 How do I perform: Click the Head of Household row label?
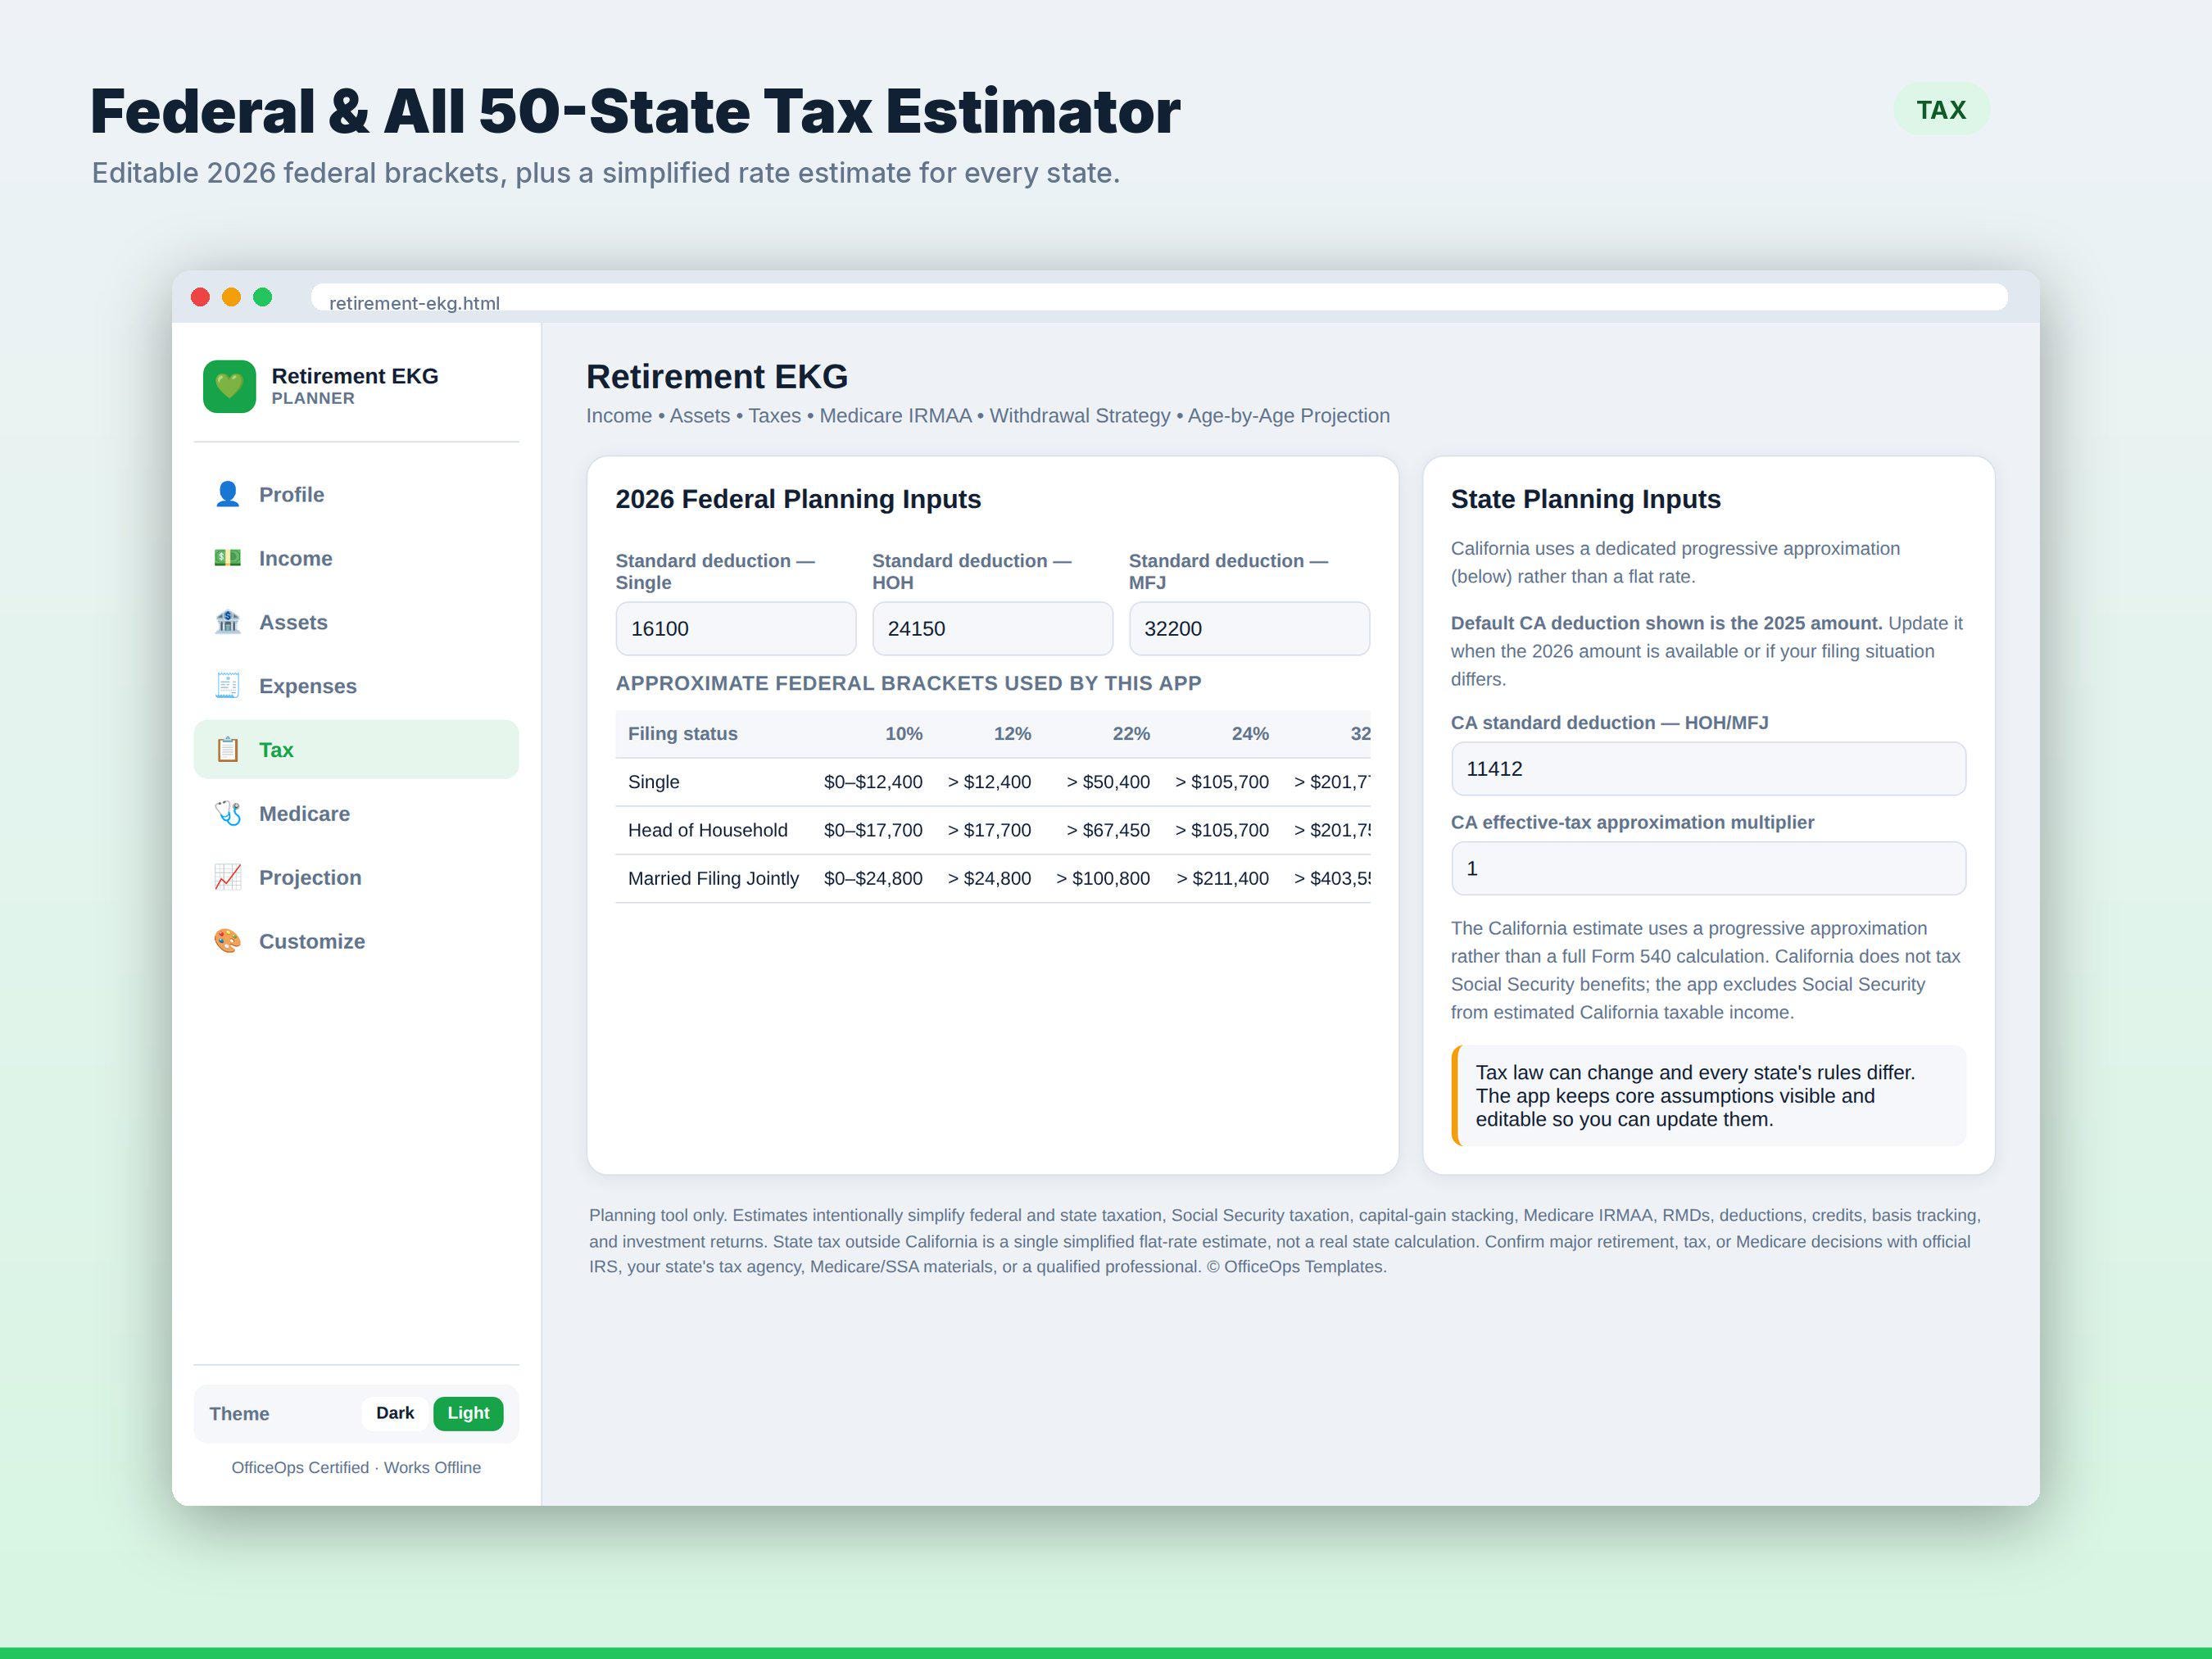click(708, 830)
